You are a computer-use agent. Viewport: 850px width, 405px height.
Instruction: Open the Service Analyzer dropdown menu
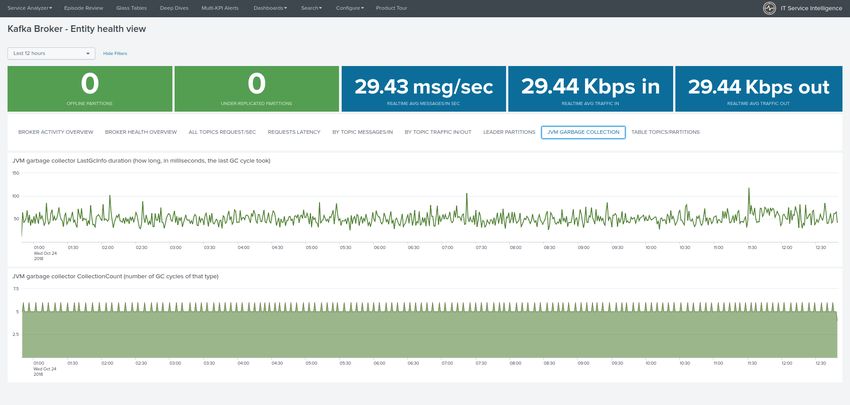coord(30,8)
